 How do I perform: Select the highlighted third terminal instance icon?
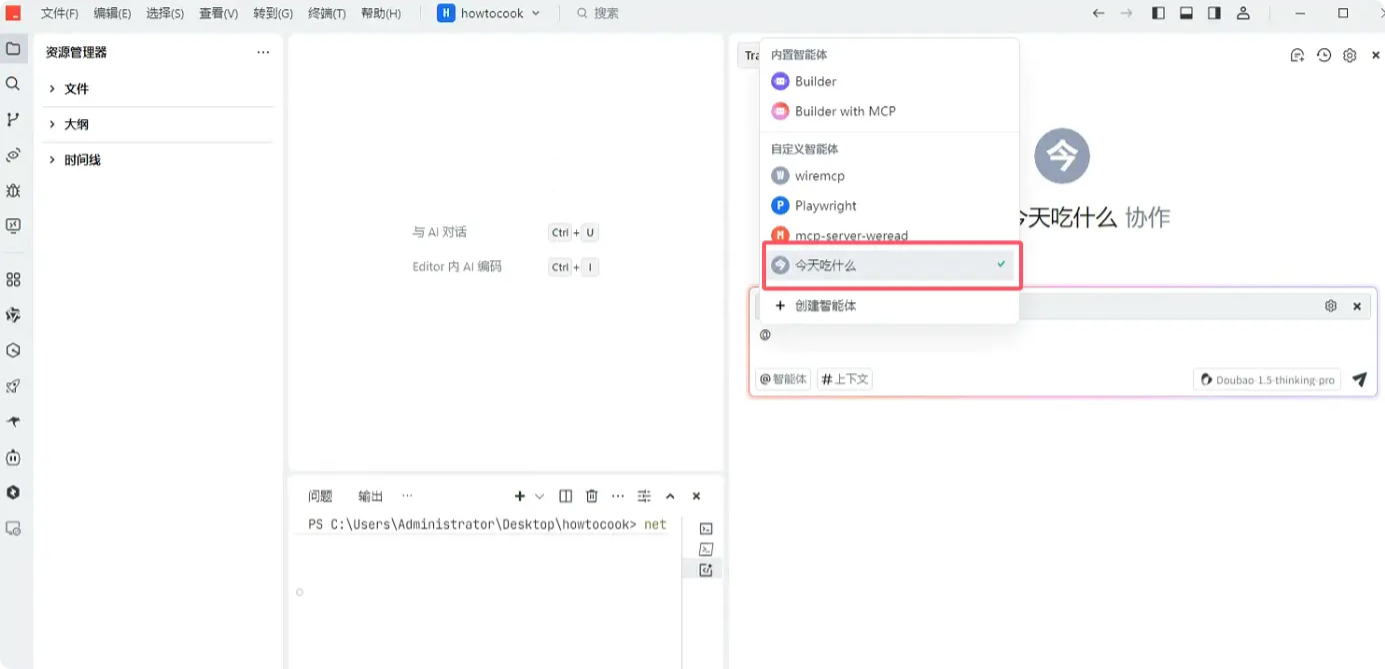706,570
